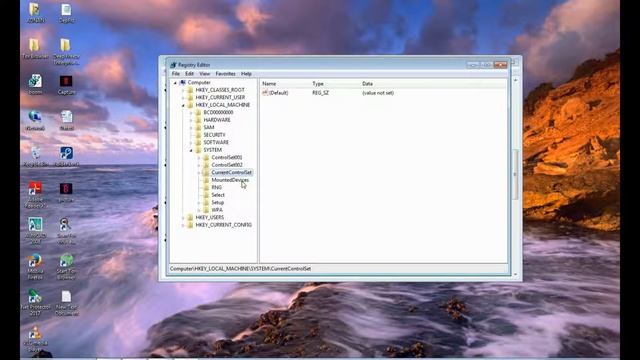Collapse the Computer root node arrow
This screenshot has width=640, height=360.
[x=176, y=83]
